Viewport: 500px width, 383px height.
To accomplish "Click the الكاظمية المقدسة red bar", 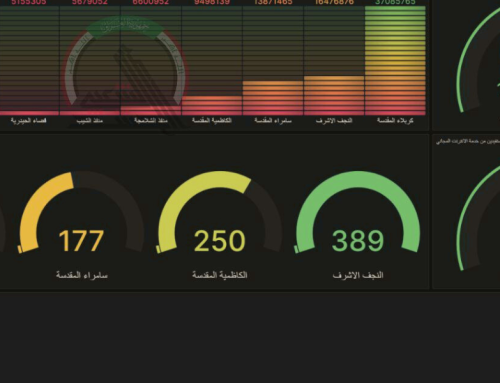I will pos(212,106).
